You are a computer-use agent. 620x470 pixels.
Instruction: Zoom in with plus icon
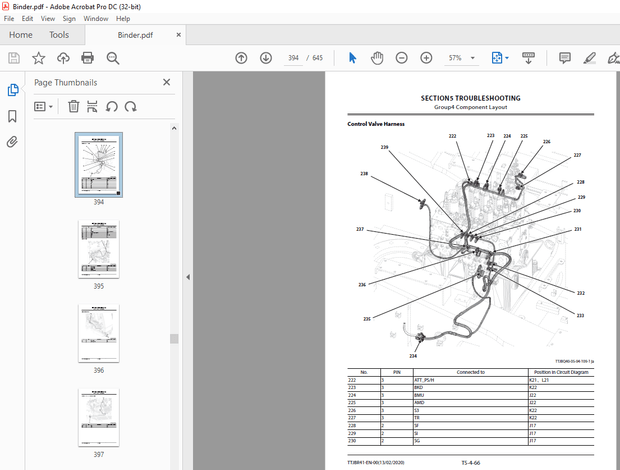[x=426, y=58]
